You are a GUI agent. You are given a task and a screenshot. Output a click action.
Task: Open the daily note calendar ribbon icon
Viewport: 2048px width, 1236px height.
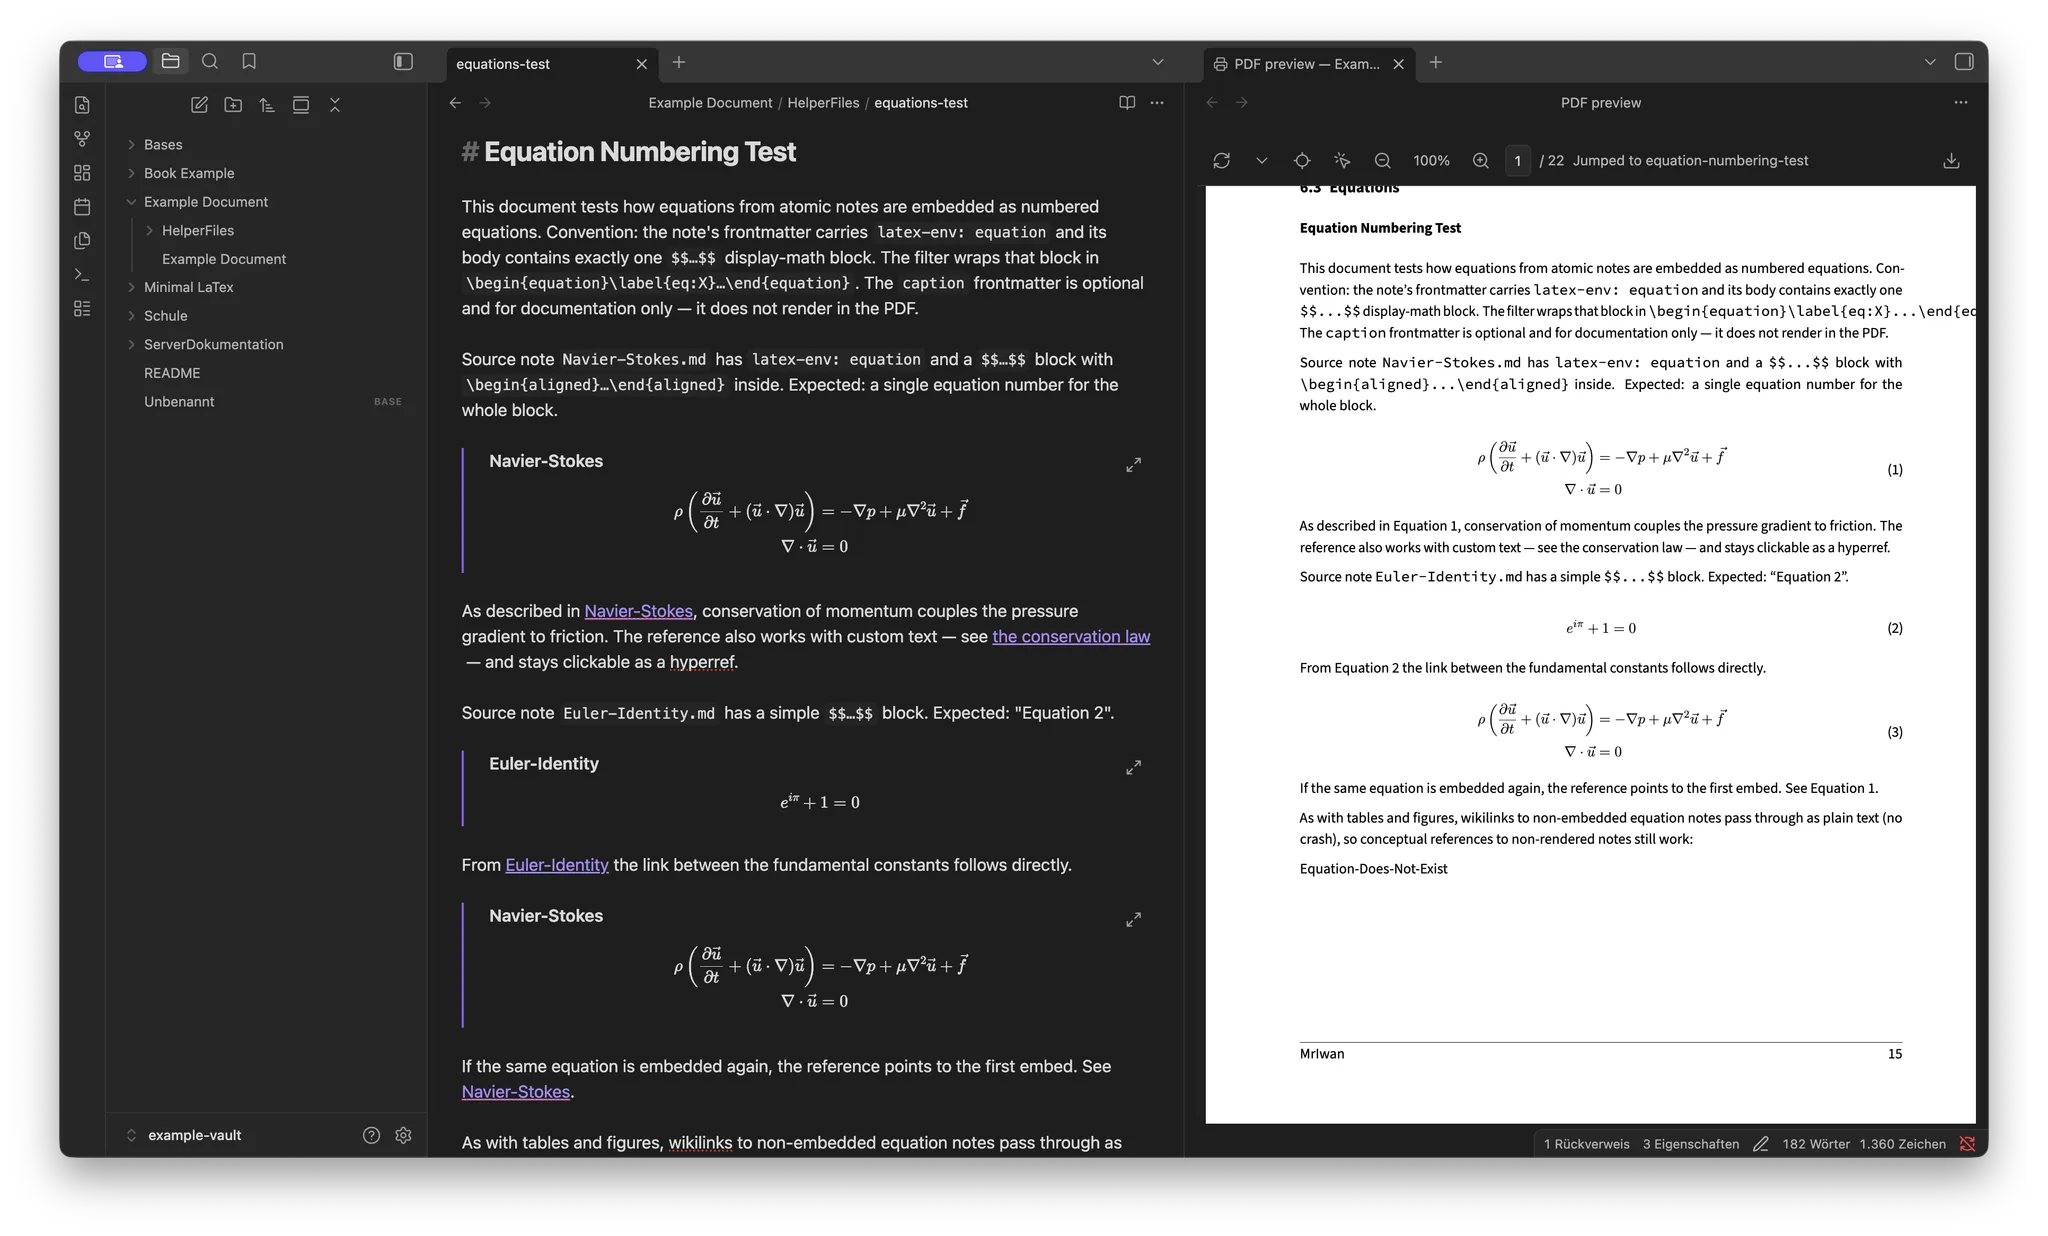pyautogui.click(x=82, y=207)
